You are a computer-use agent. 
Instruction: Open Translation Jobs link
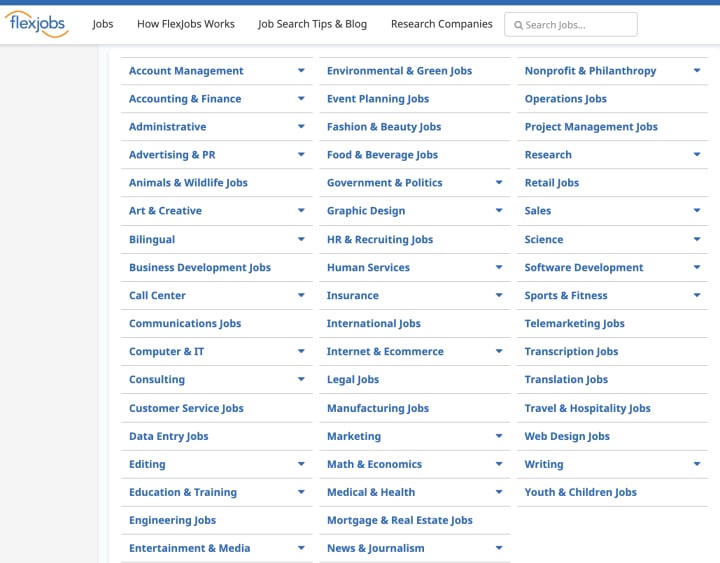click(x=566, y=379)
